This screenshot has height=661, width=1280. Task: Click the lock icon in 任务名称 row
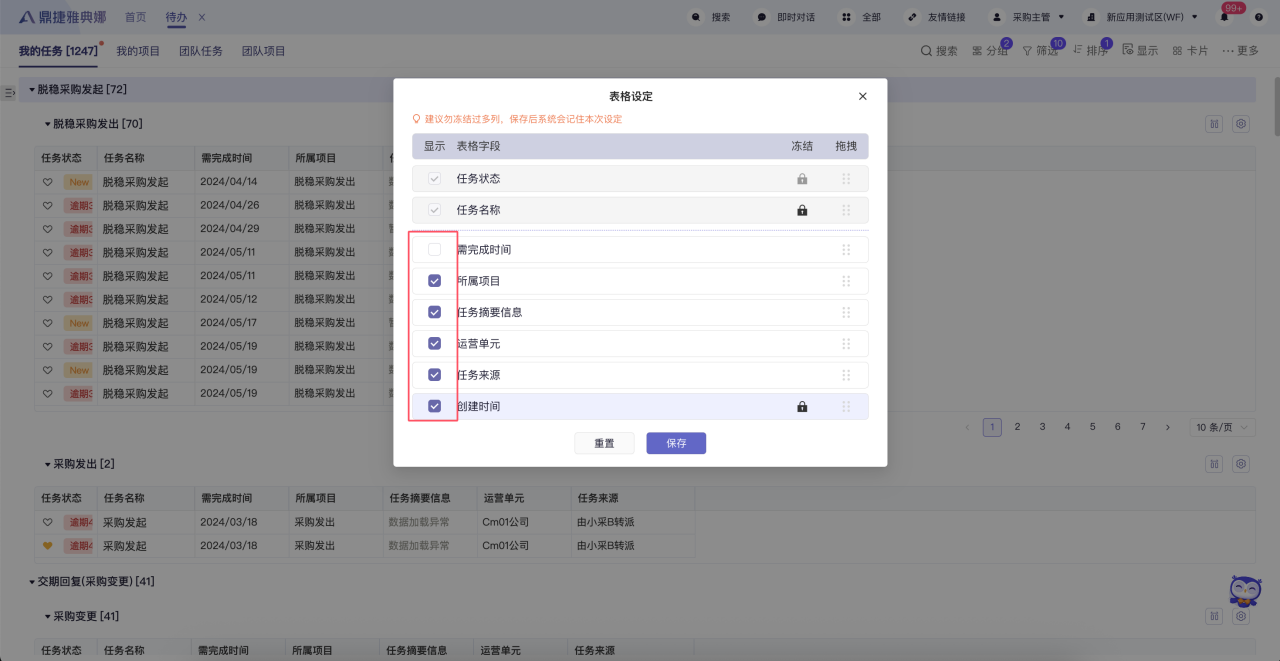pyautogui.click(x=801, y=211)
